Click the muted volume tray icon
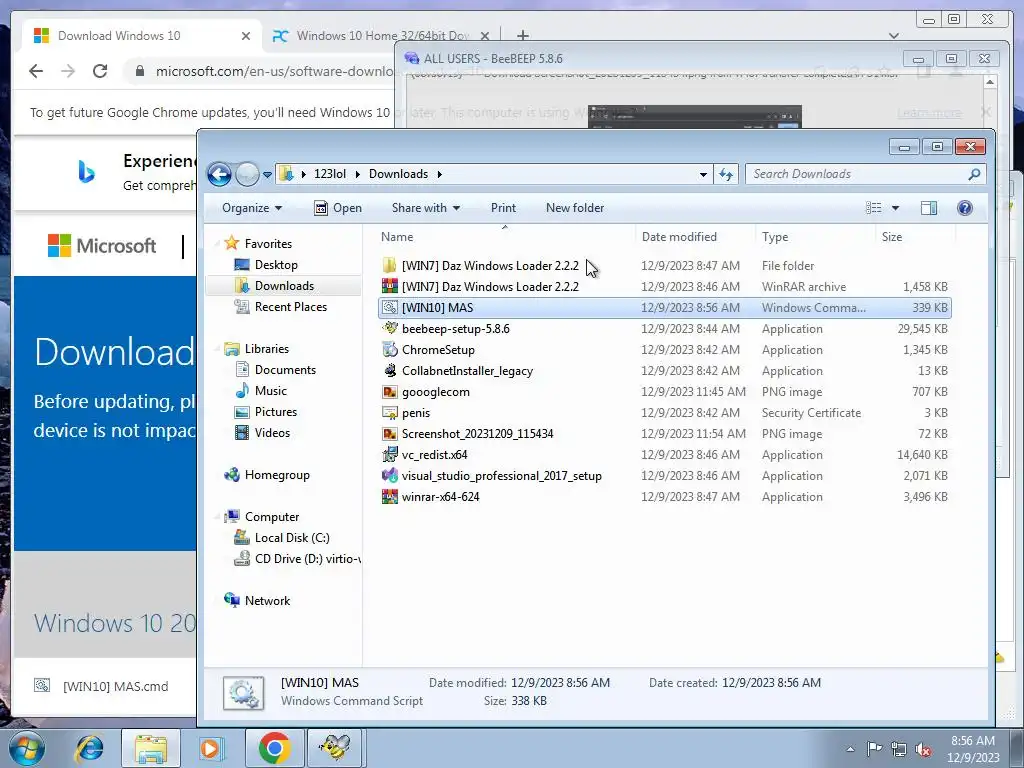 click(923, 749)
